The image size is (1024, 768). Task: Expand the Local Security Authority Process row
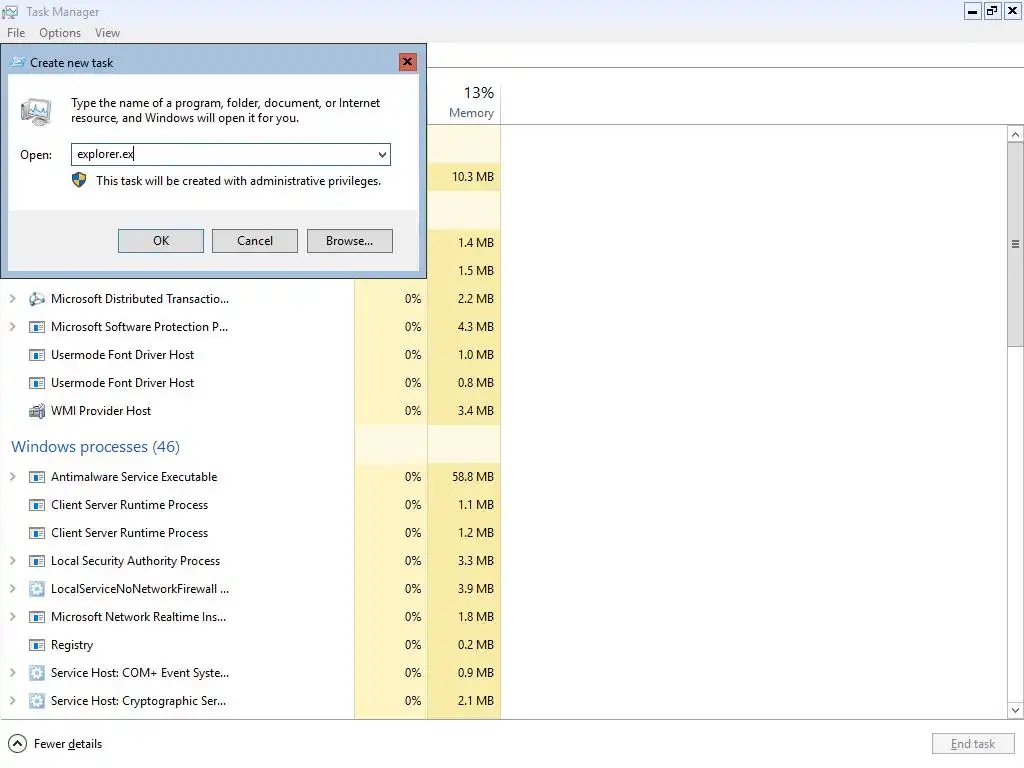click(x=12, y=560)
